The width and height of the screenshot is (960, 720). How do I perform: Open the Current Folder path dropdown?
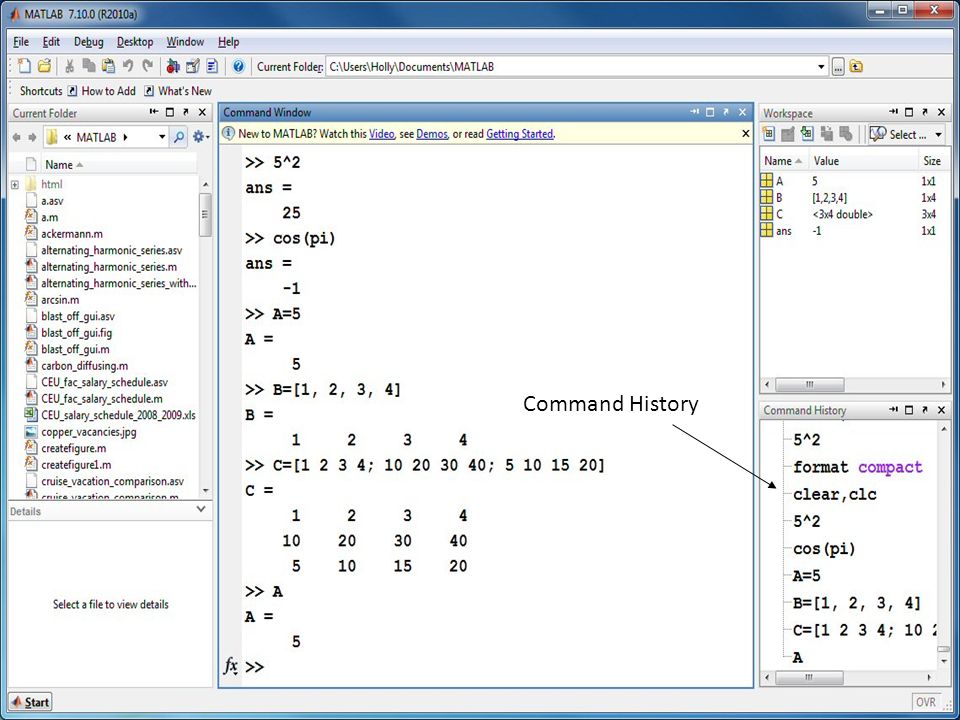821,67
